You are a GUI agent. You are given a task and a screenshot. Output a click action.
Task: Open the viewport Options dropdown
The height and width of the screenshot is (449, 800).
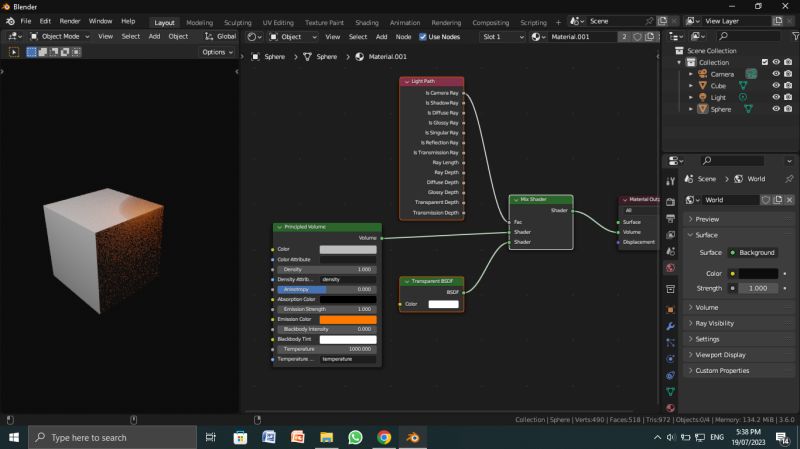pos(217,52)
